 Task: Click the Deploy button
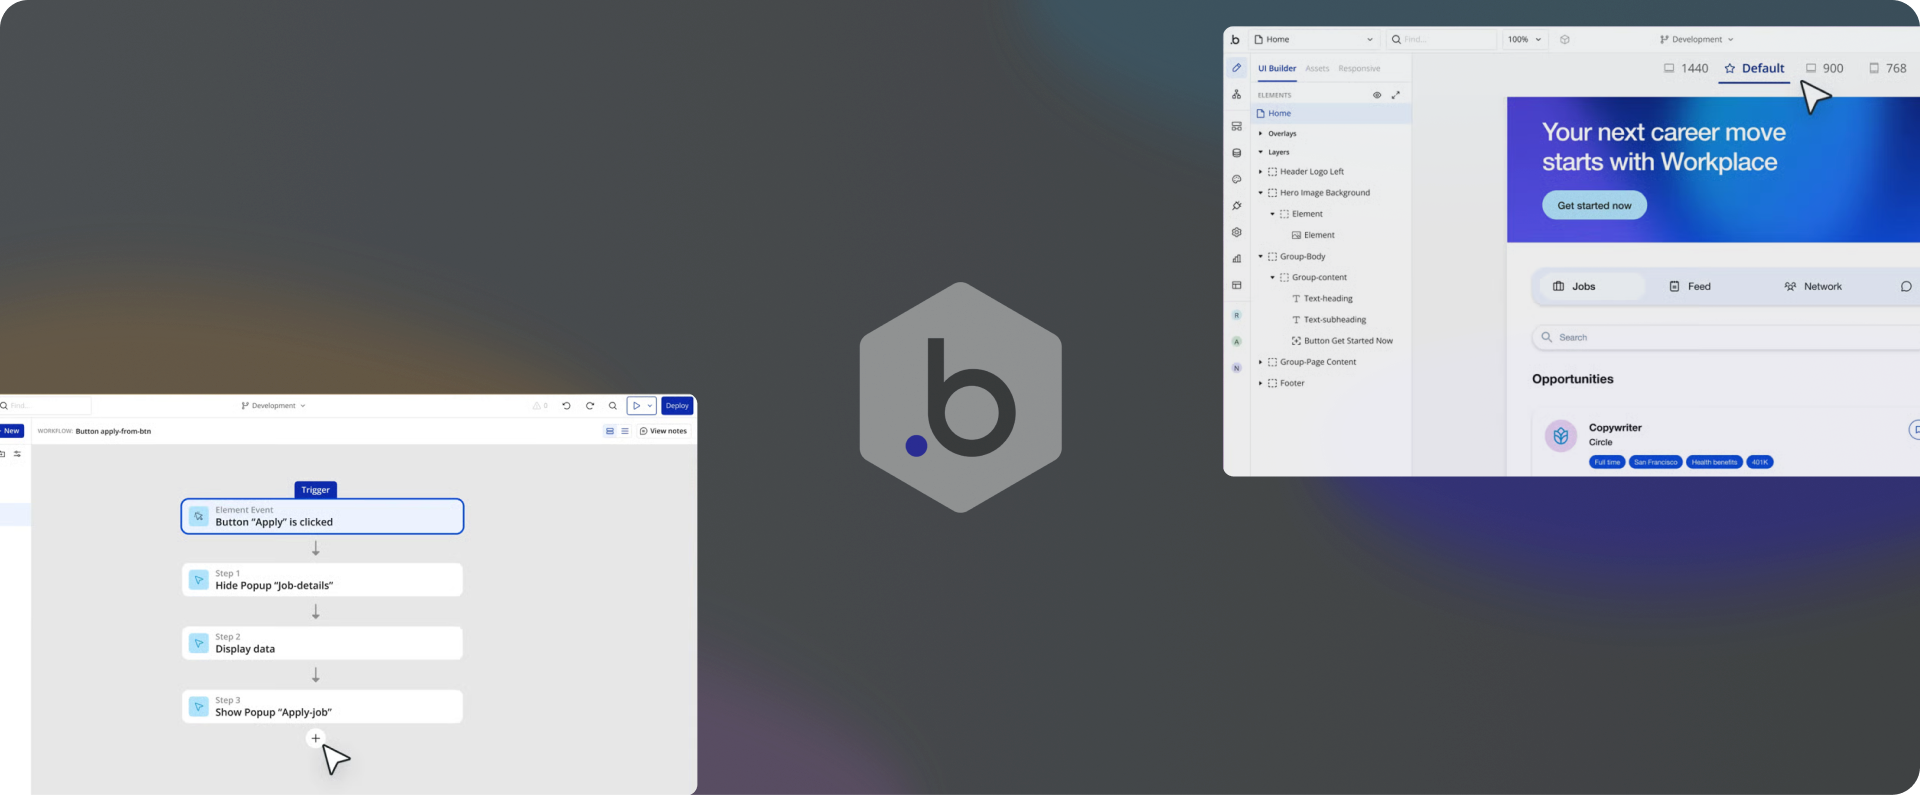677,406
